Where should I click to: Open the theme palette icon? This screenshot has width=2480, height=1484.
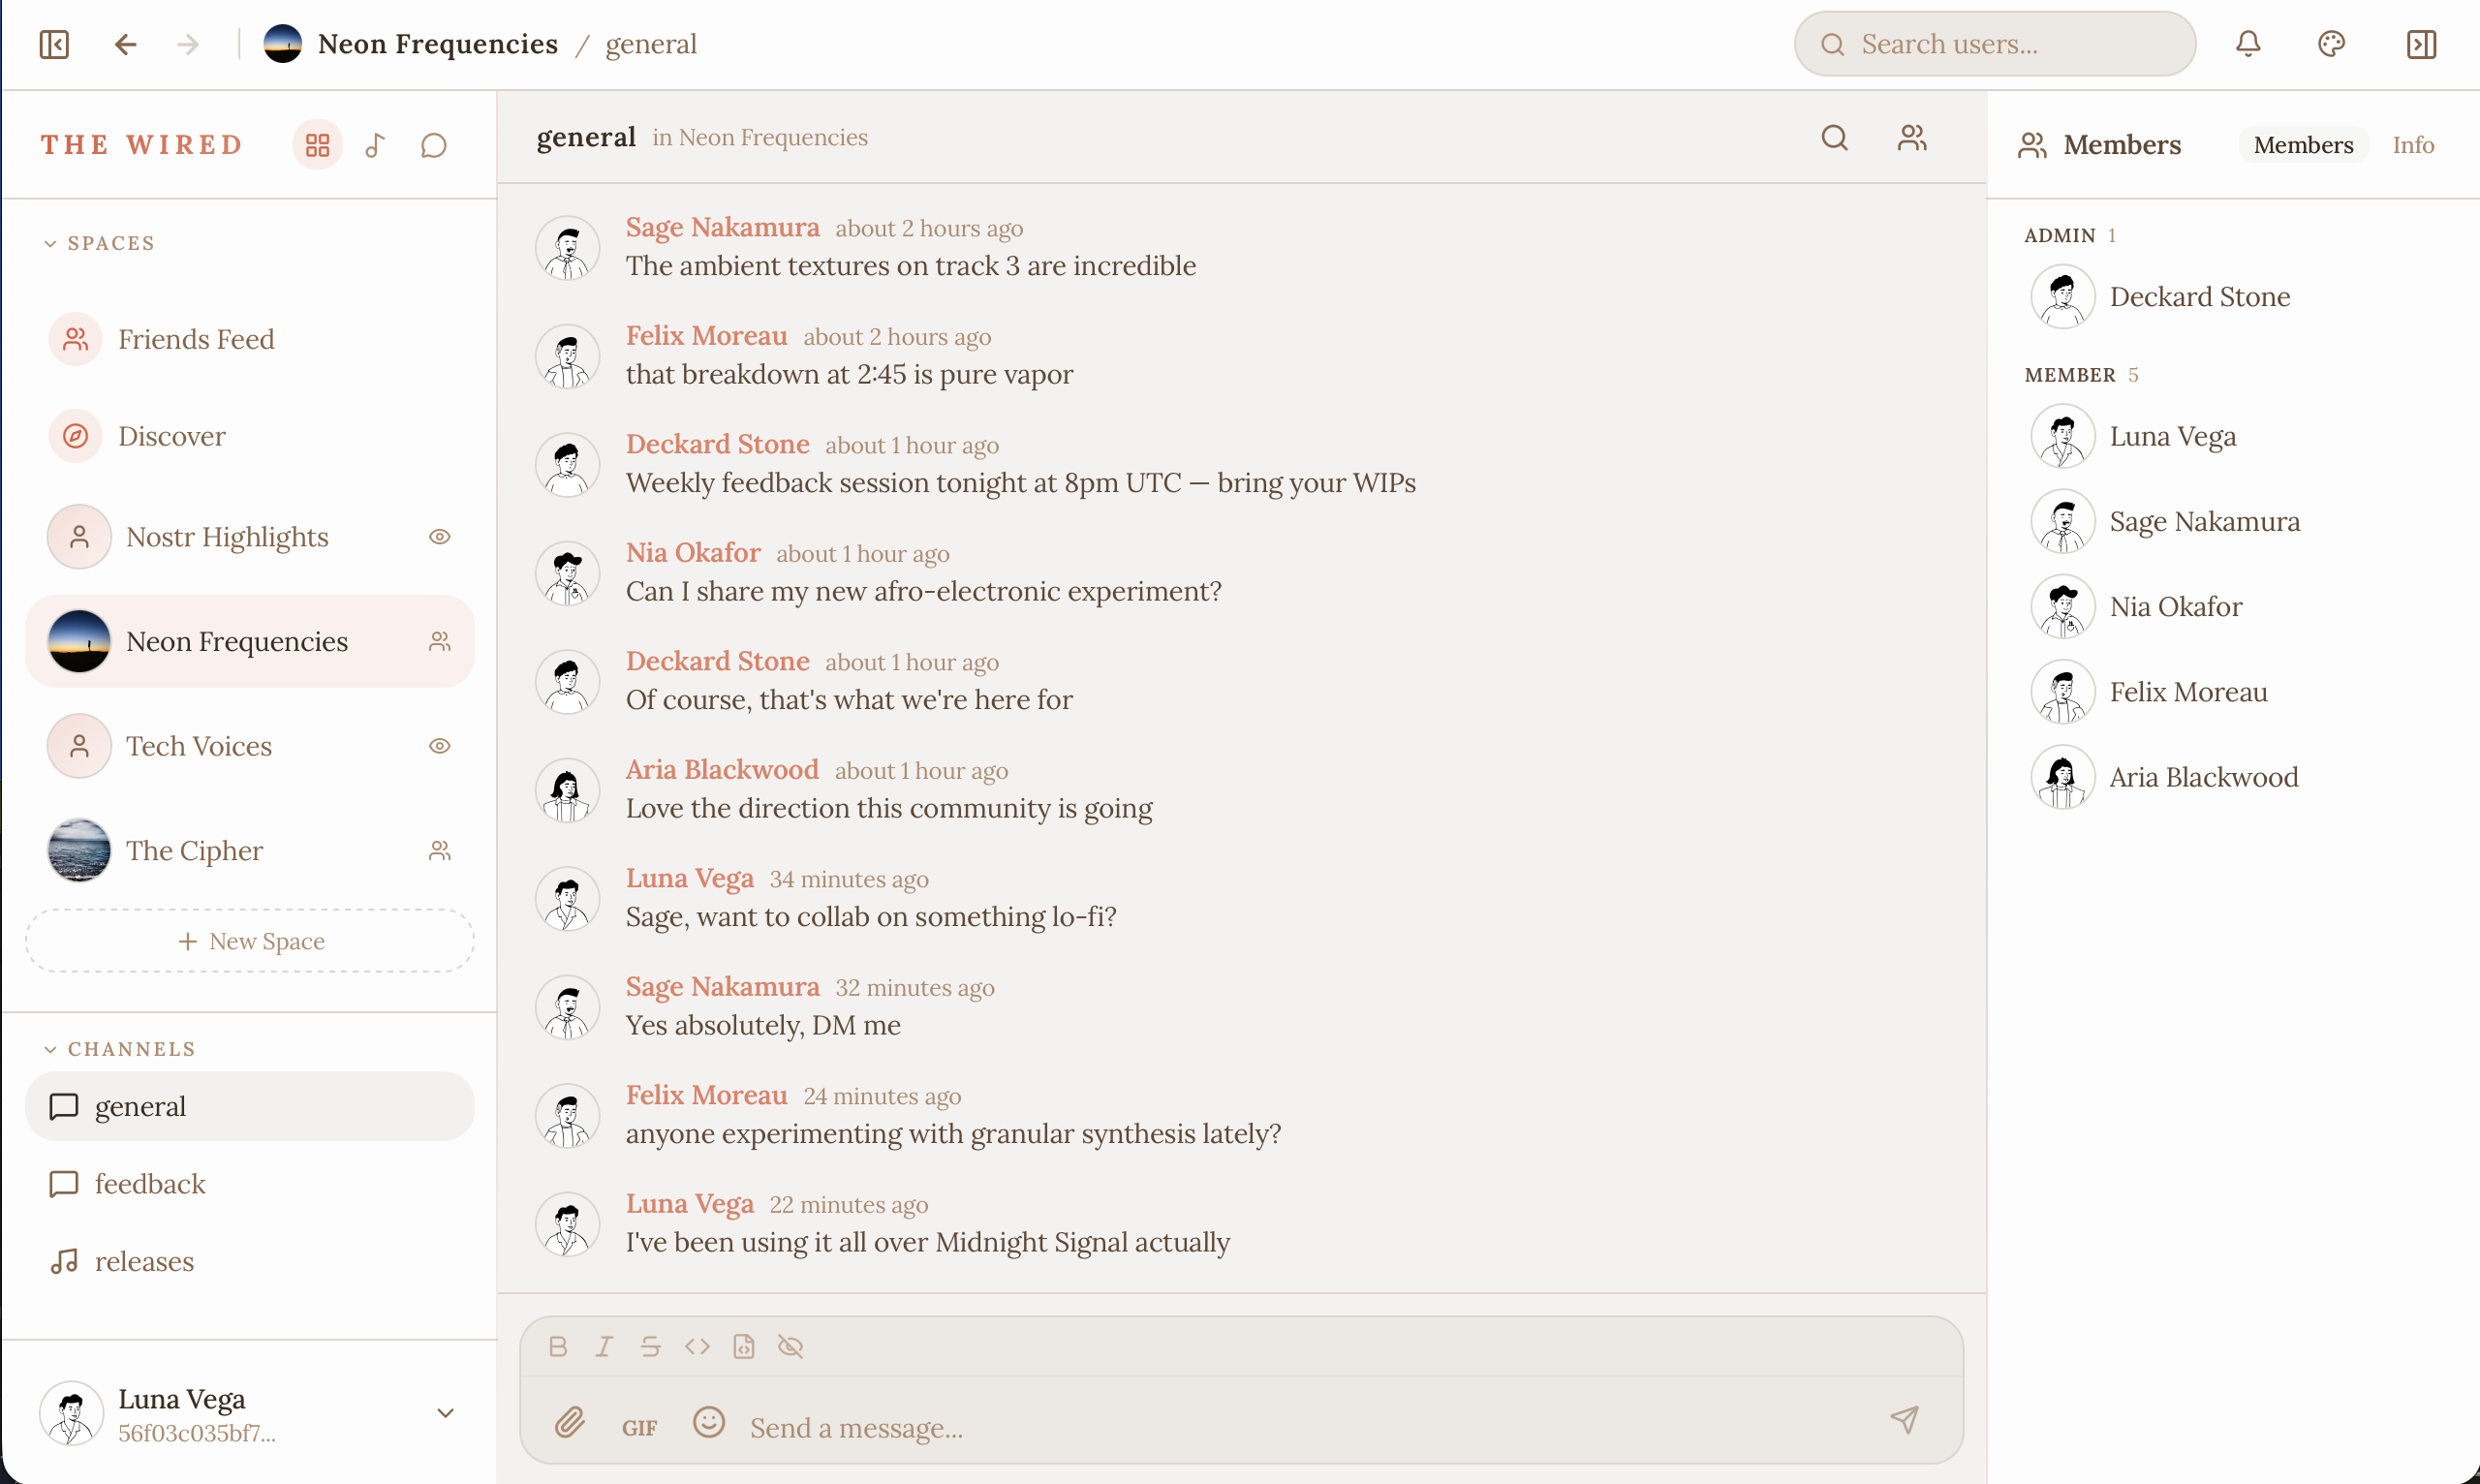click(x=2331, y=44)
